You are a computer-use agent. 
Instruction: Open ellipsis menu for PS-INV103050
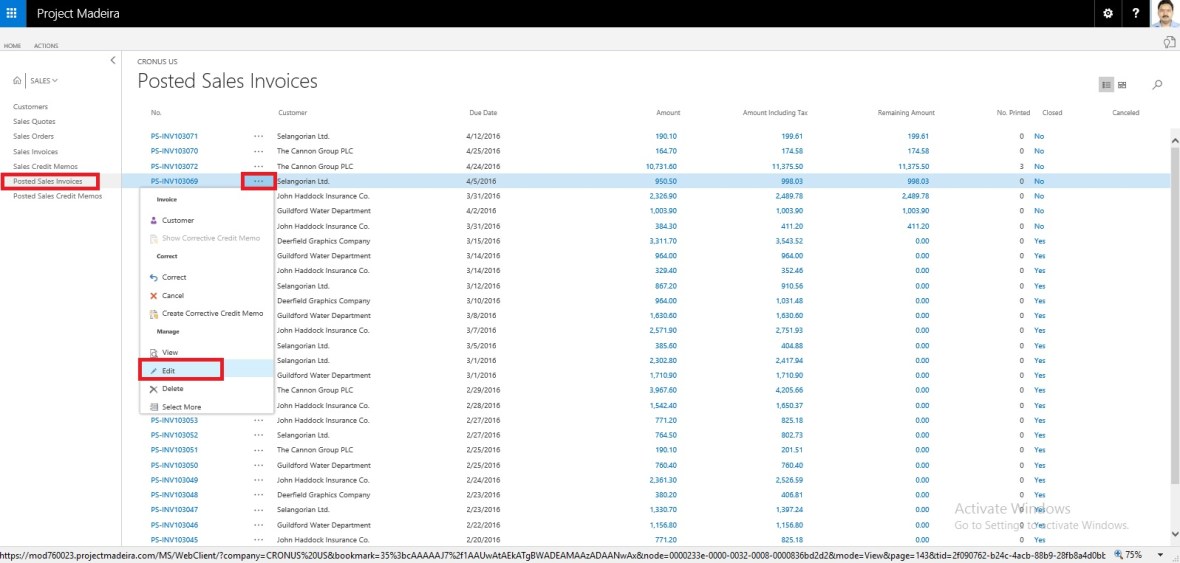click(x=259, y=465)
